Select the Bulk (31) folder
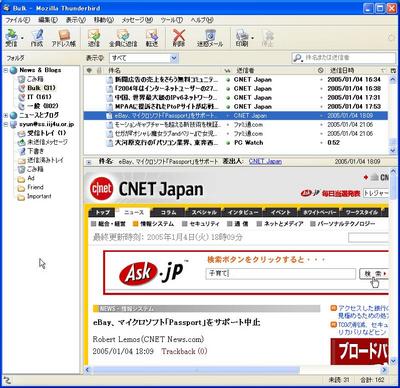The image size is (400, 388). click(x=41, y=88)
